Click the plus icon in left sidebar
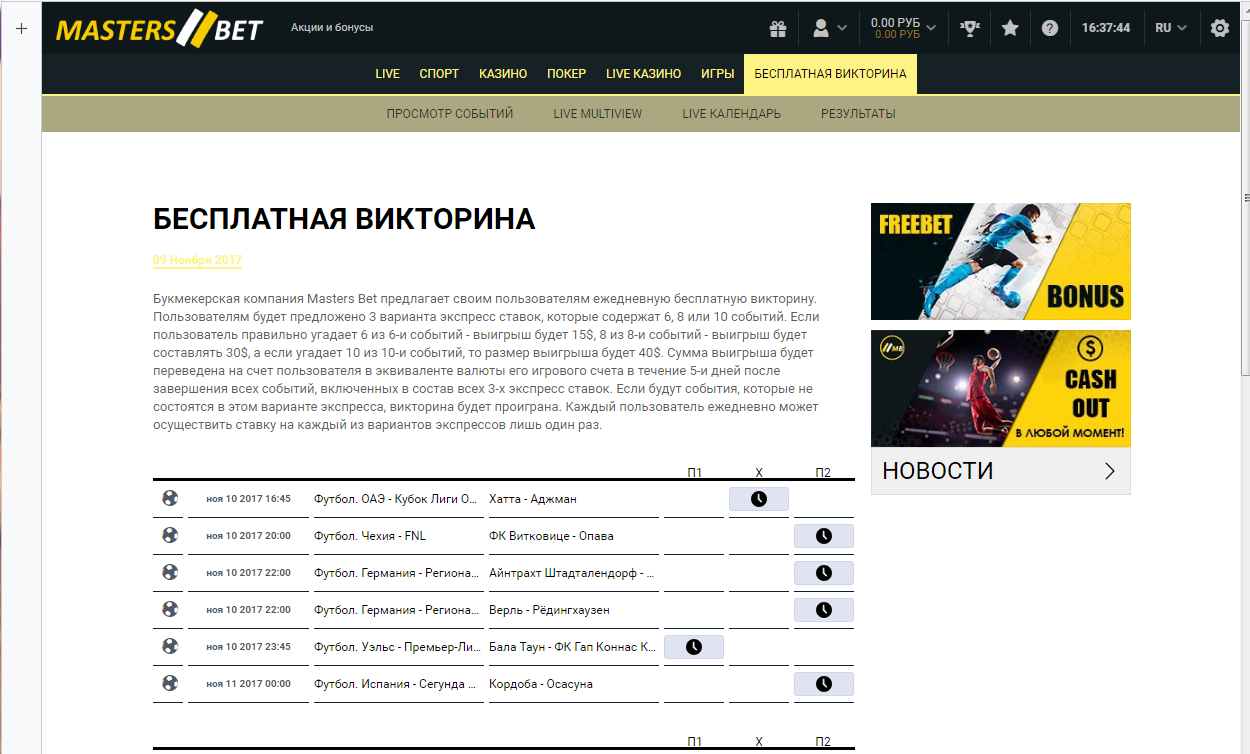Viewport: 1250px width, 754px height. point(21,28)
